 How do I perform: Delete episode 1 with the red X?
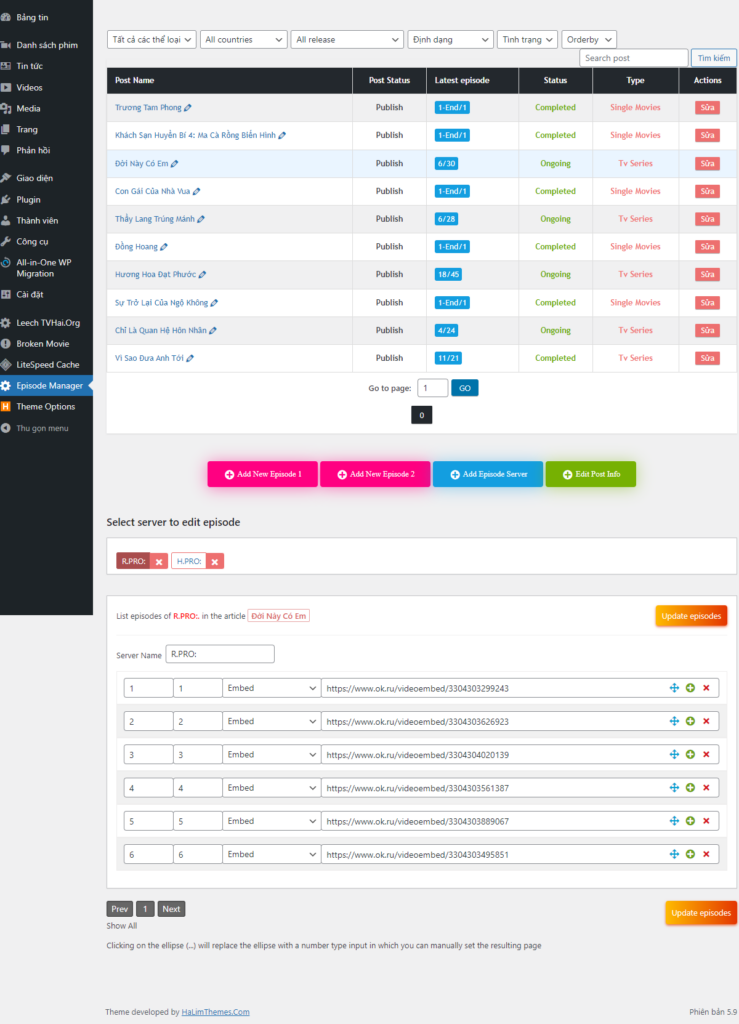tap(706, 688)
